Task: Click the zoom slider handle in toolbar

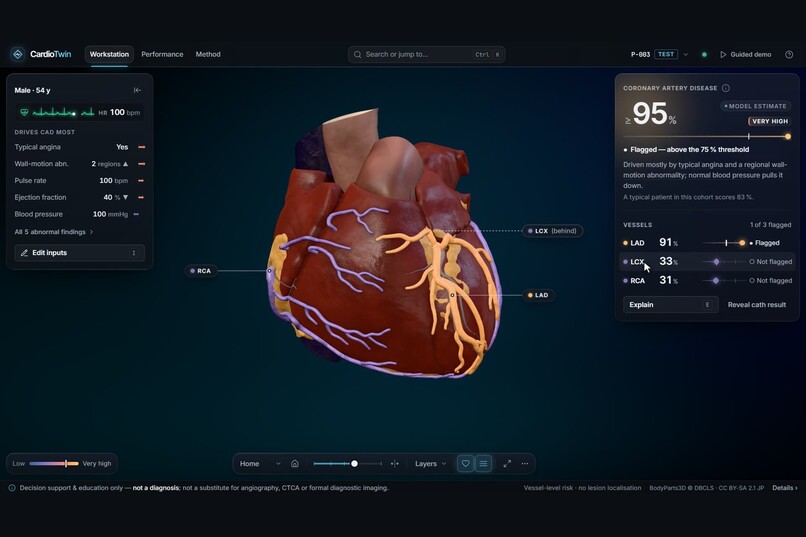Action: (354, 464)
